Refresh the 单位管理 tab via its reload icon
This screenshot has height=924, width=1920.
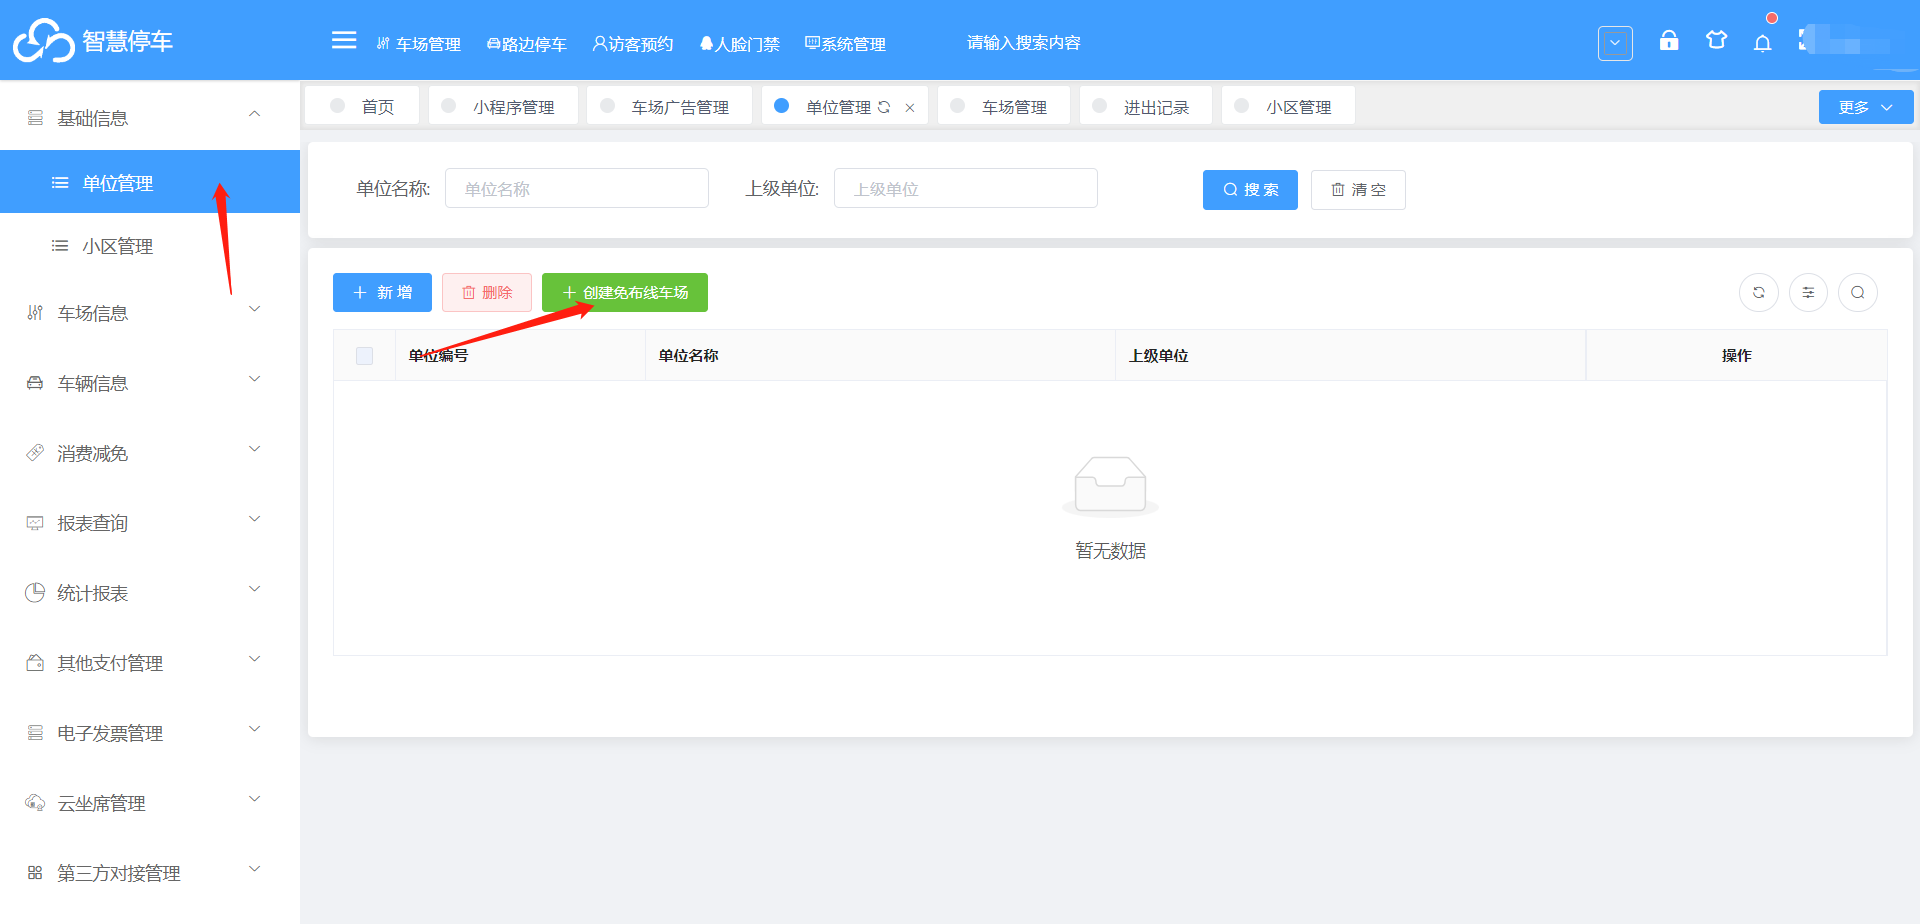(x=884, y=107)
